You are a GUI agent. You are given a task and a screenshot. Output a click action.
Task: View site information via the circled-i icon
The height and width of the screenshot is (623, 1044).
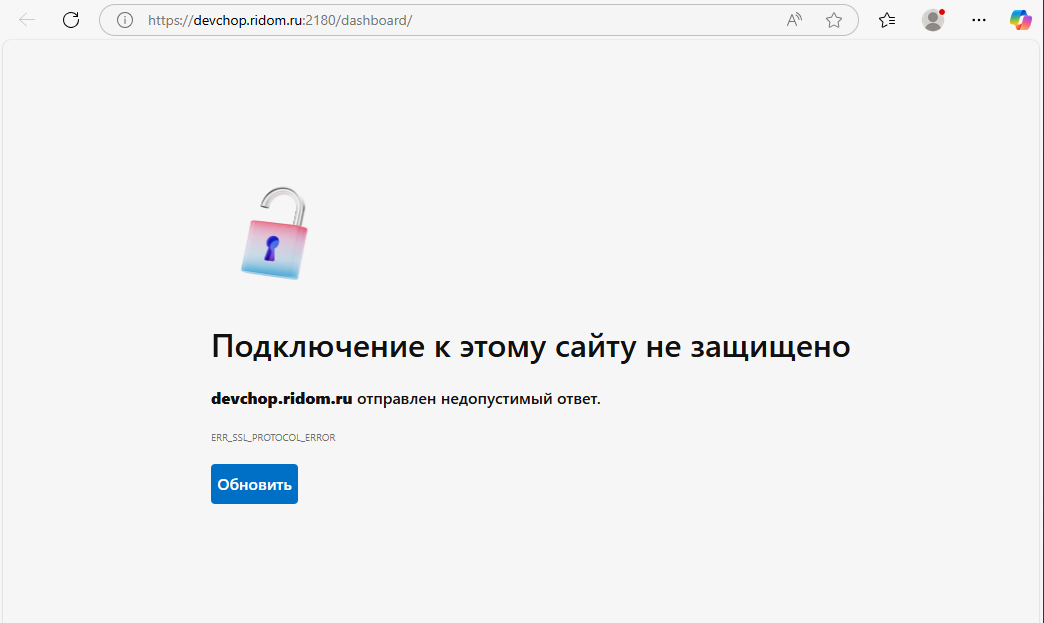pyautogui.click(x=125, y=20)
